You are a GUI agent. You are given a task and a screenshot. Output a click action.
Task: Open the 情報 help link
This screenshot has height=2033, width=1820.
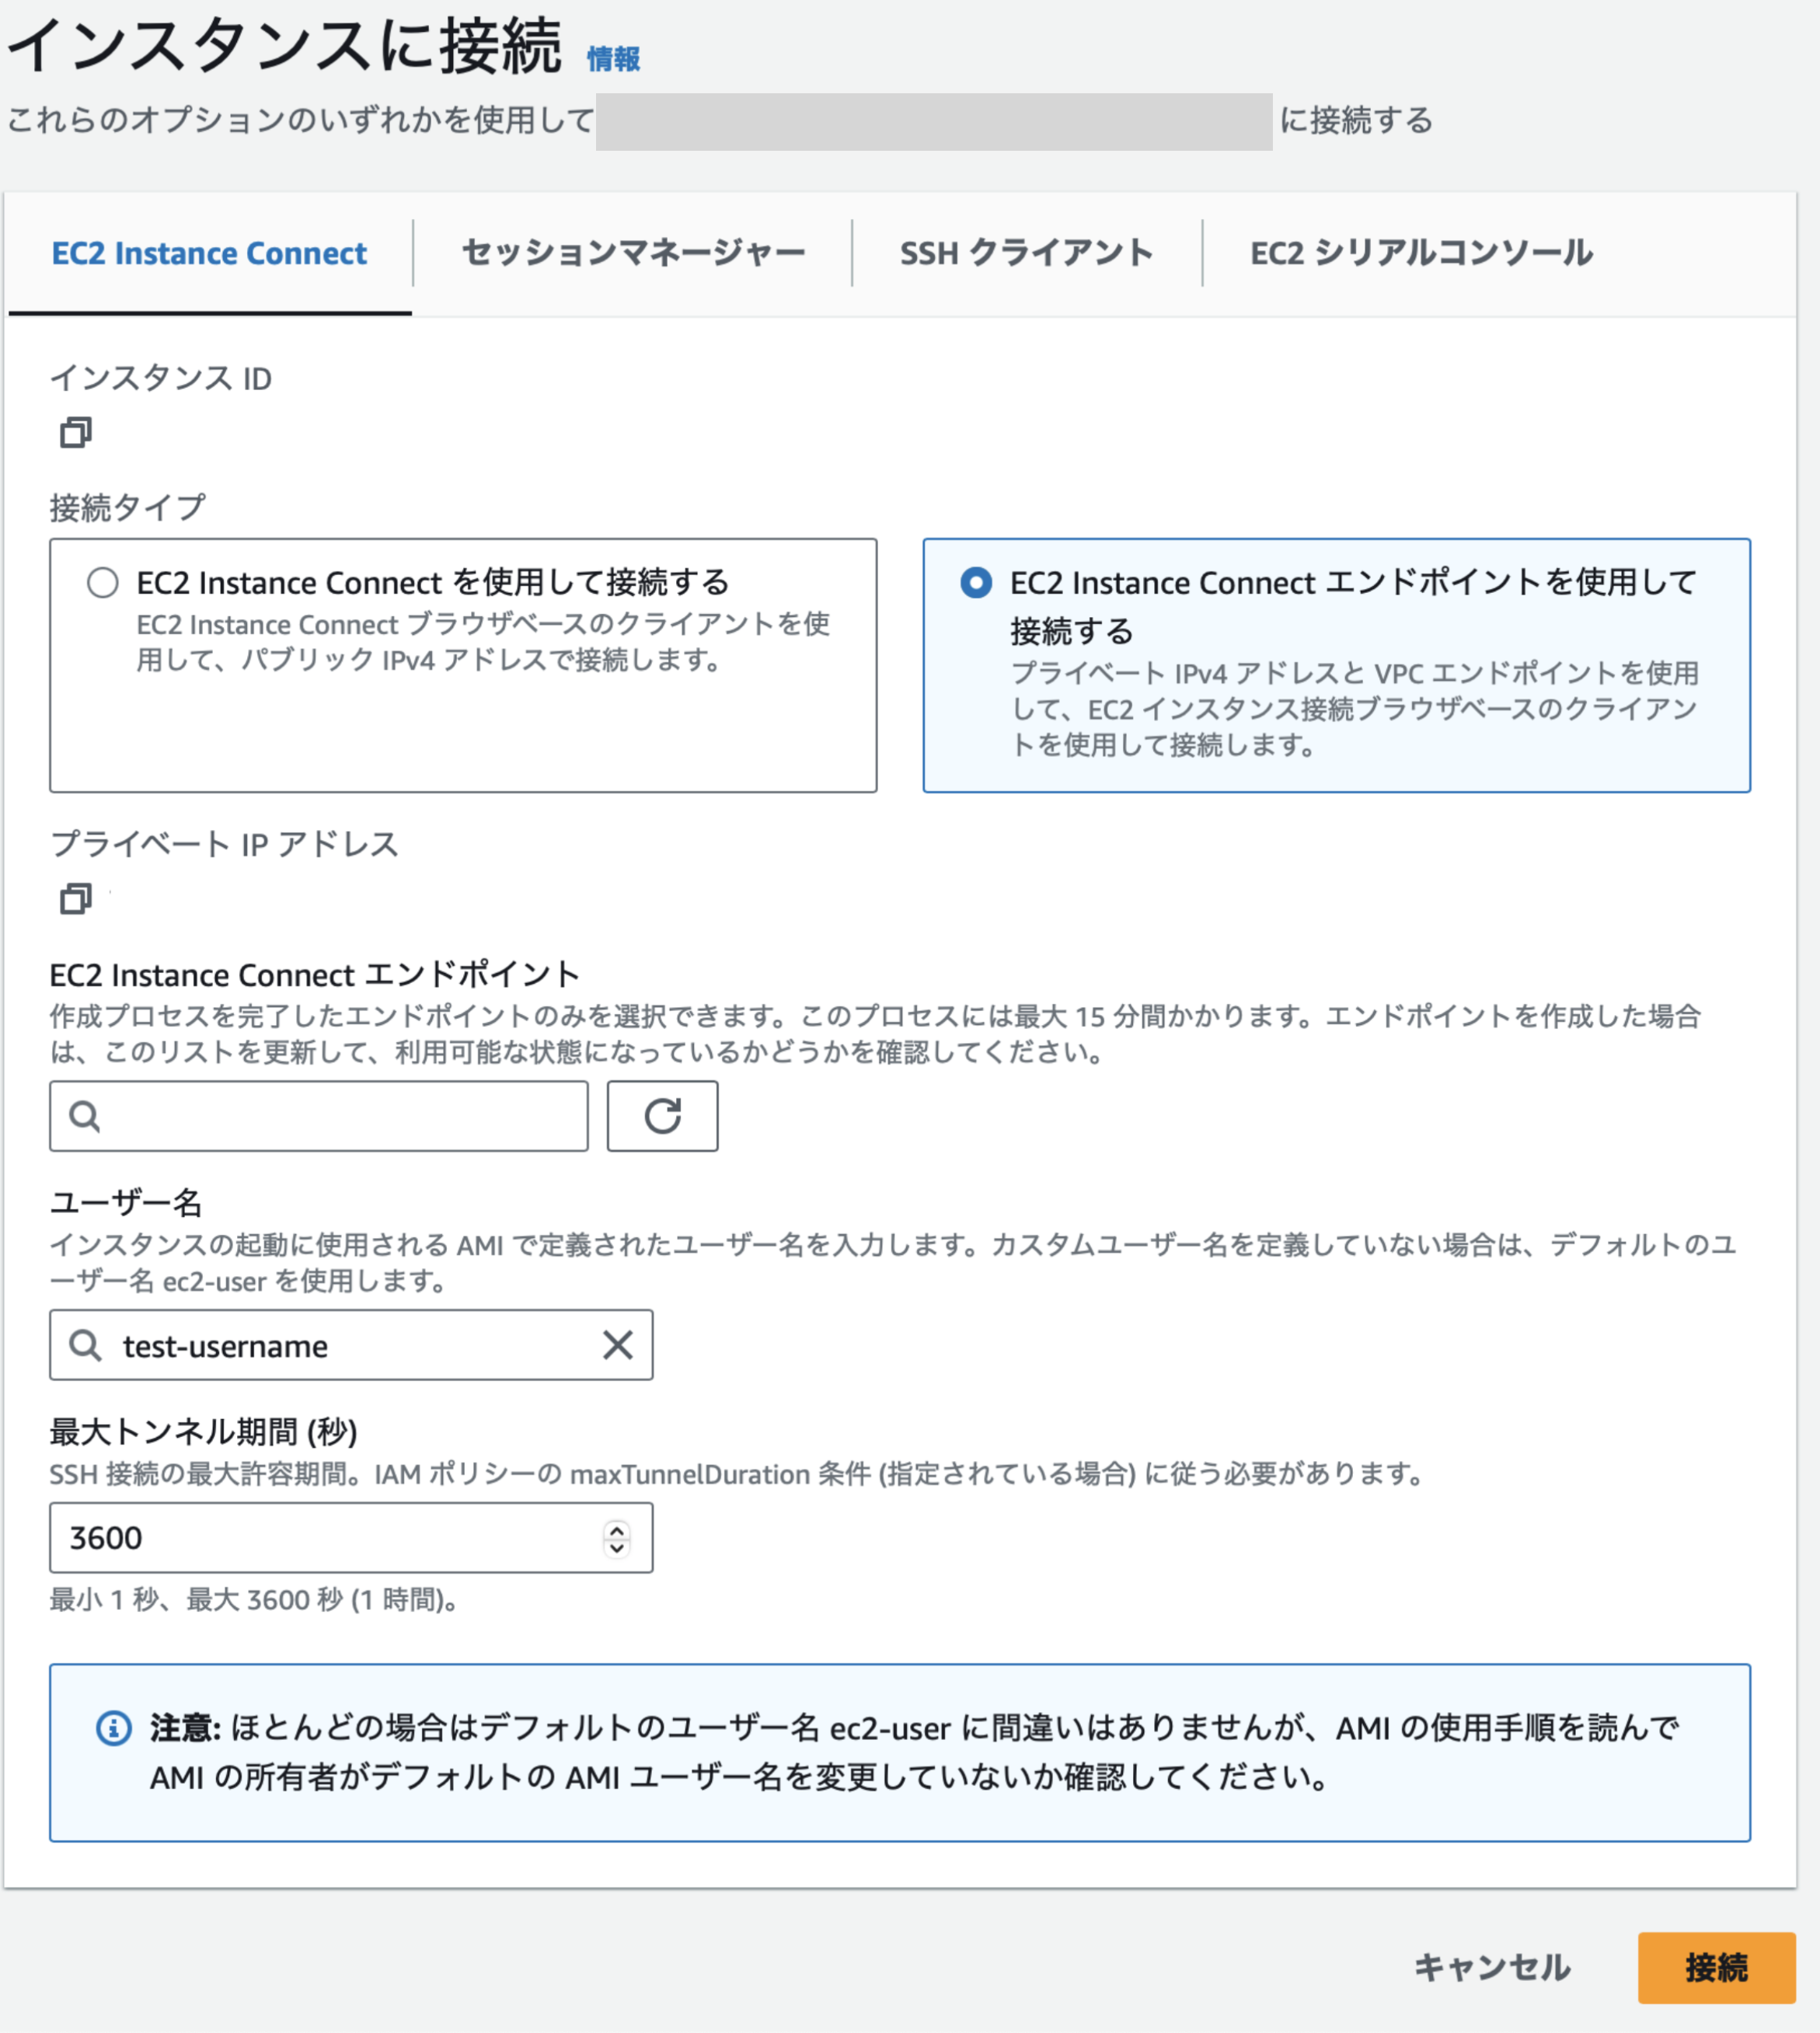613,58
